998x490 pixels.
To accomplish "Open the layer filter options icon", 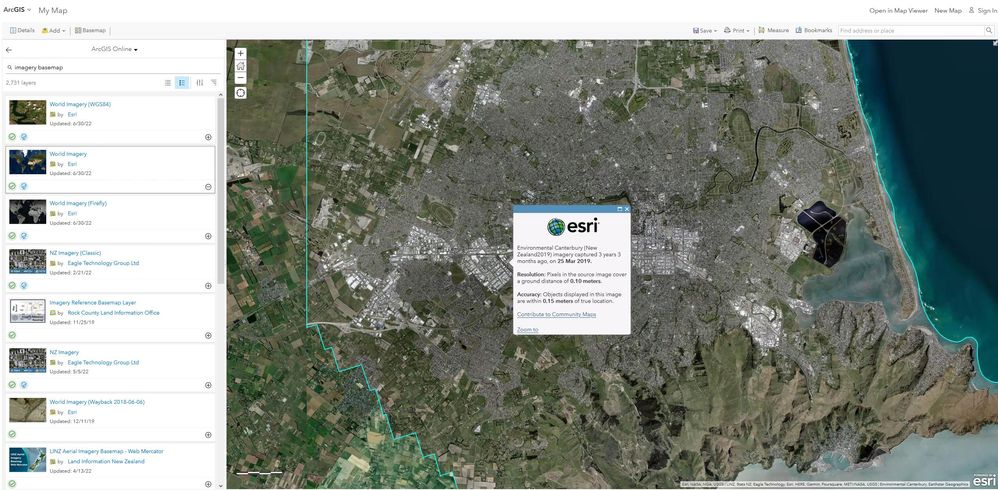I will [x=199, y=83].
